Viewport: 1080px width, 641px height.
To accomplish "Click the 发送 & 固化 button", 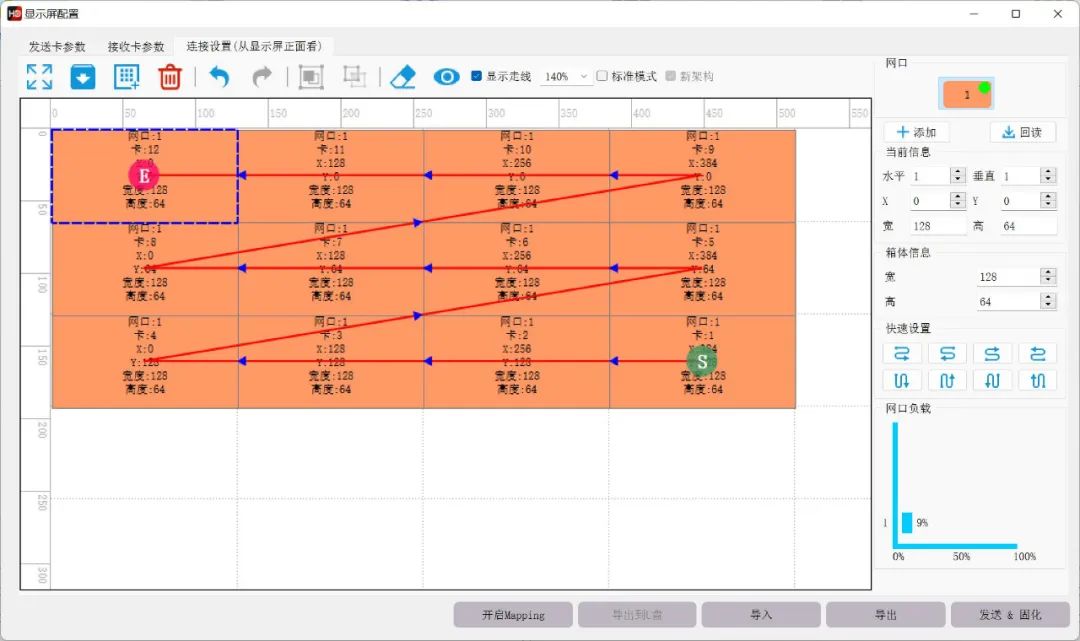I will (1010, 615).
